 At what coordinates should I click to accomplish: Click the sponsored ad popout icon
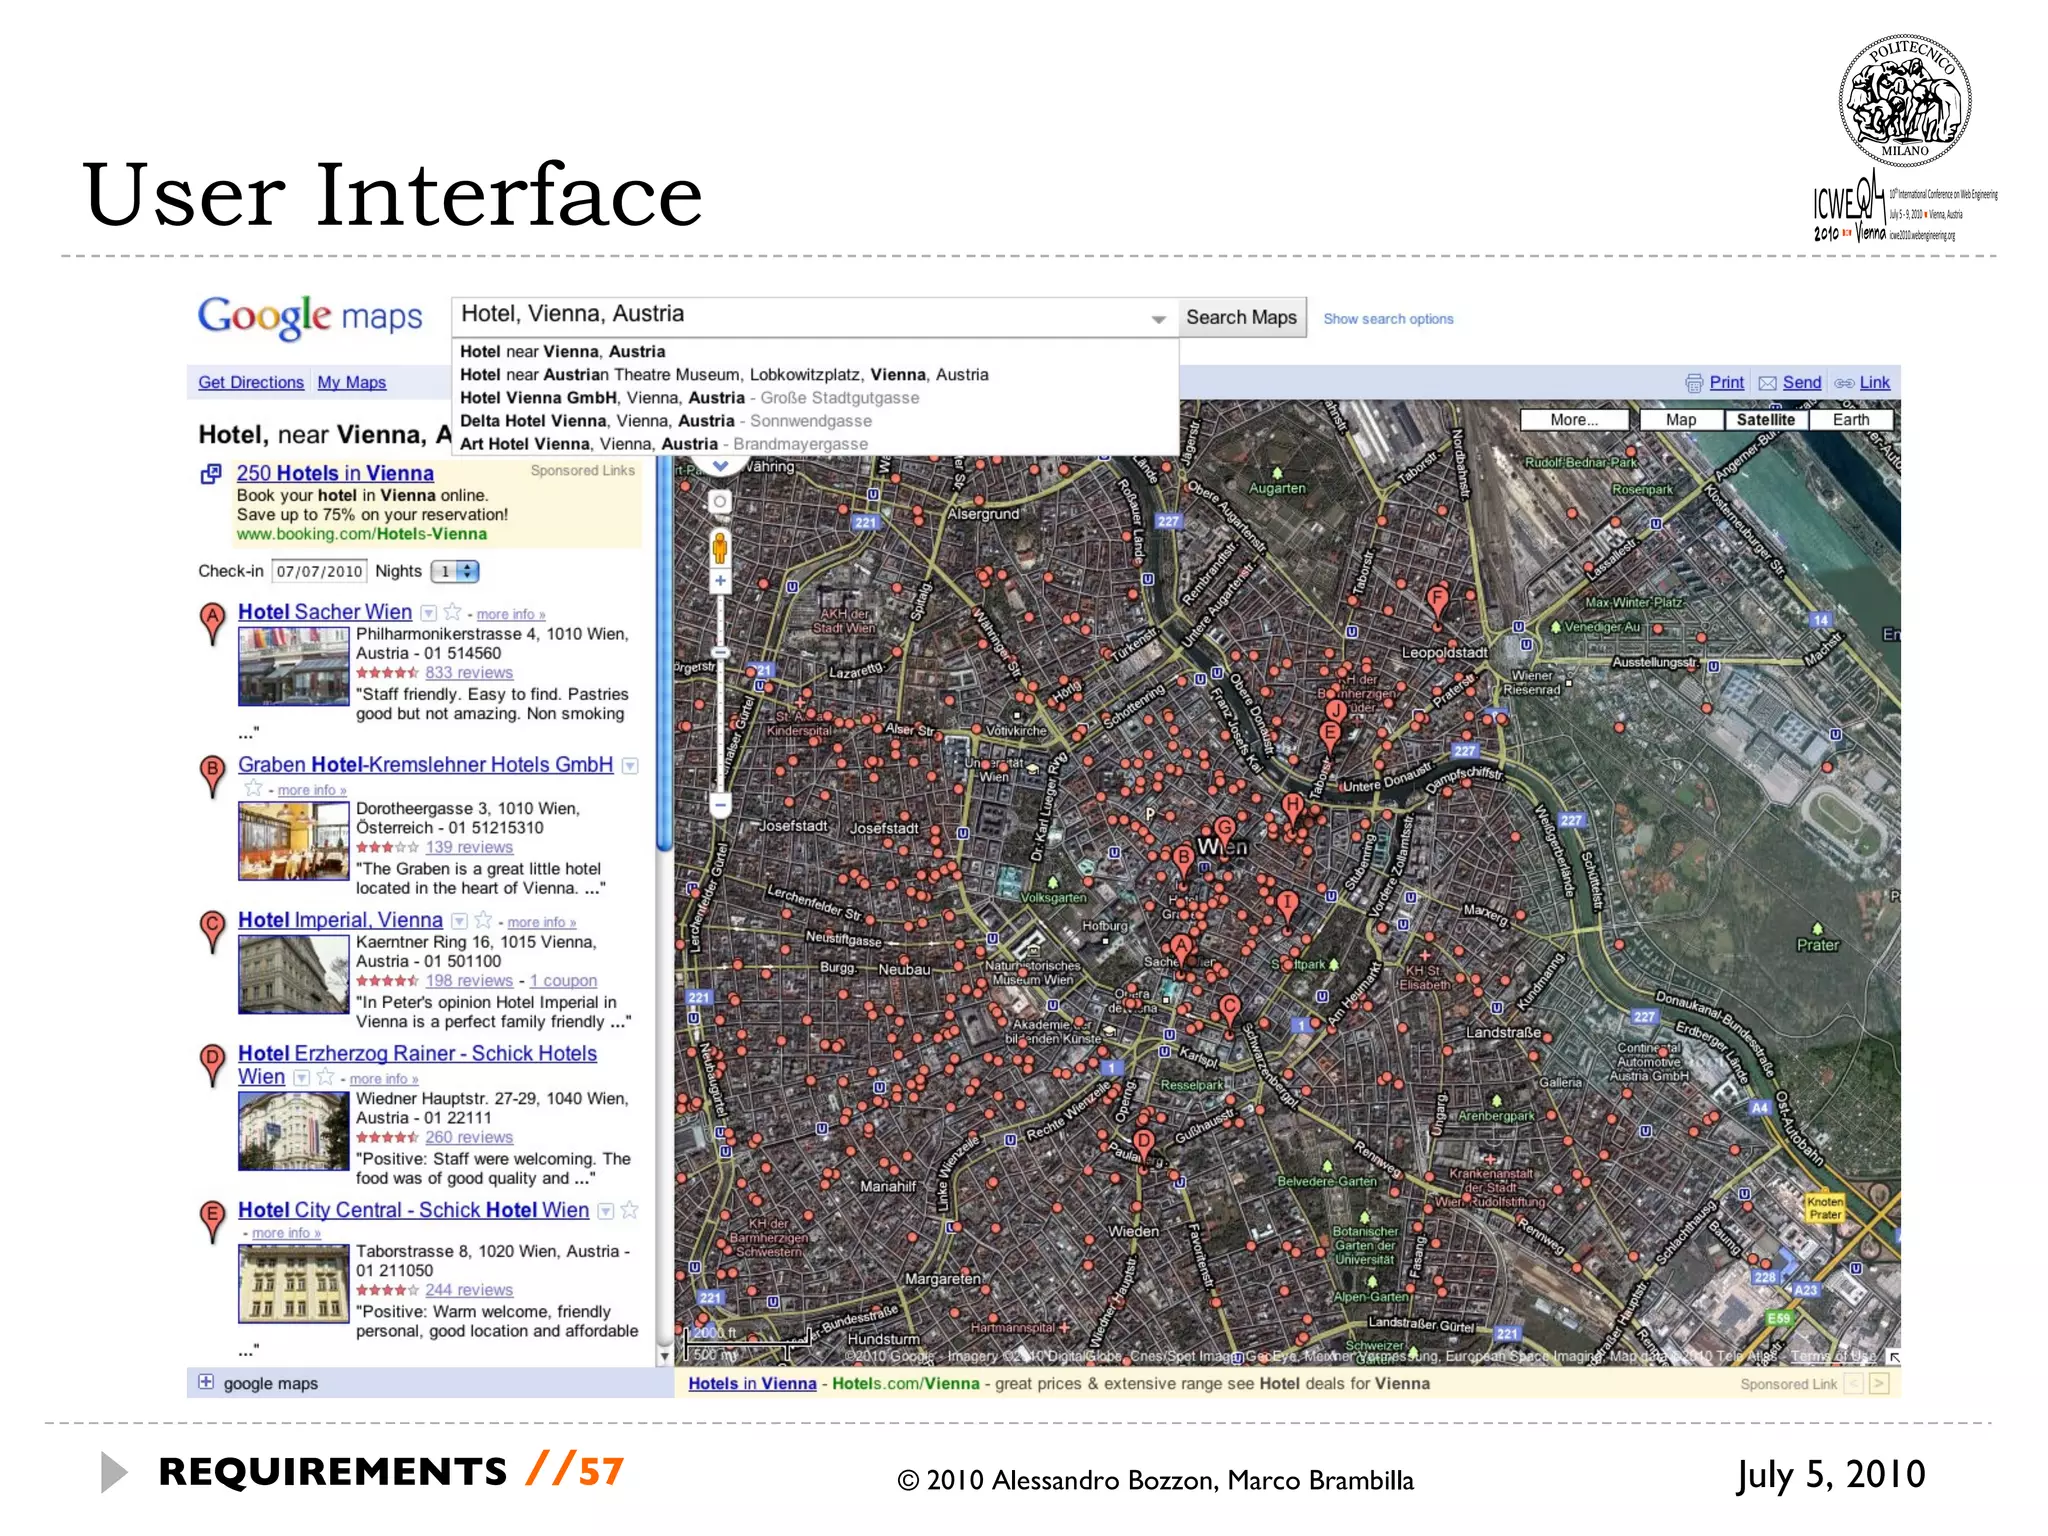pyautogui.click(x=211, y=474)
